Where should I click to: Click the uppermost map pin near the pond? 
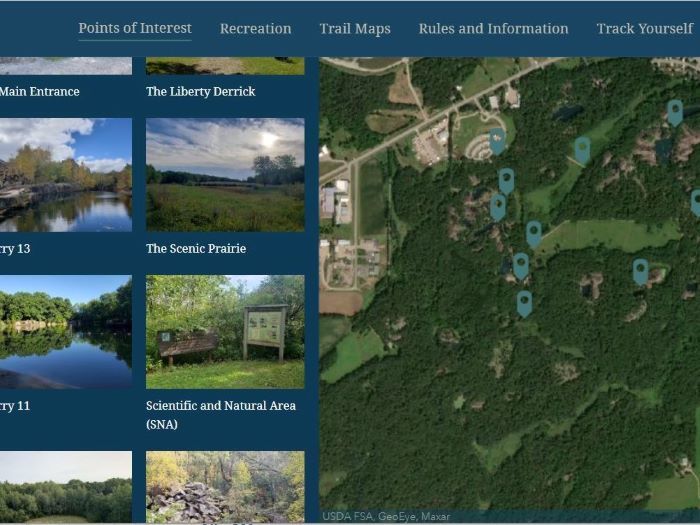tap(675, 112)
